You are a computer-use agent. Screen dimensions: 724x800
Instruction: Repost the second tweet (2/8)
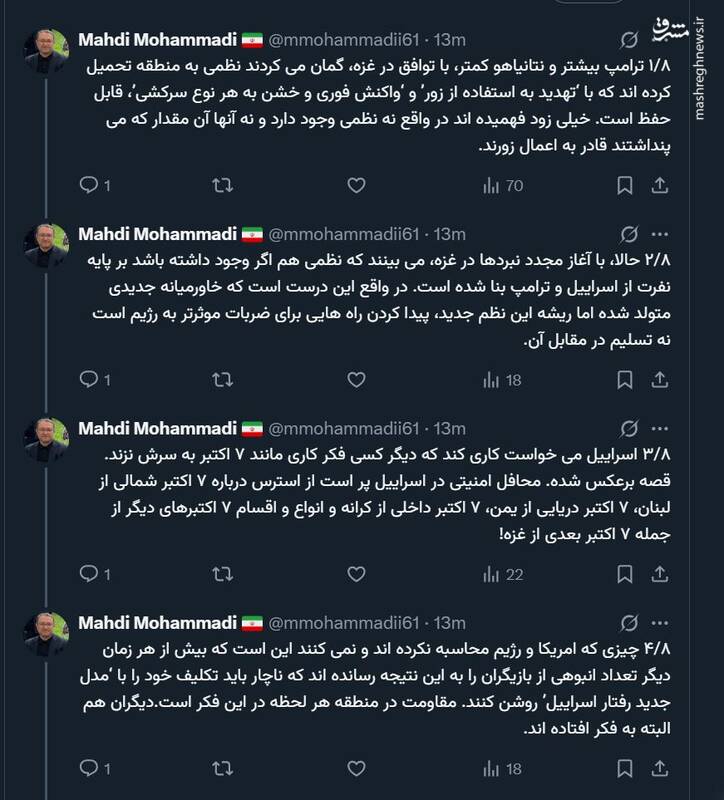225,380
